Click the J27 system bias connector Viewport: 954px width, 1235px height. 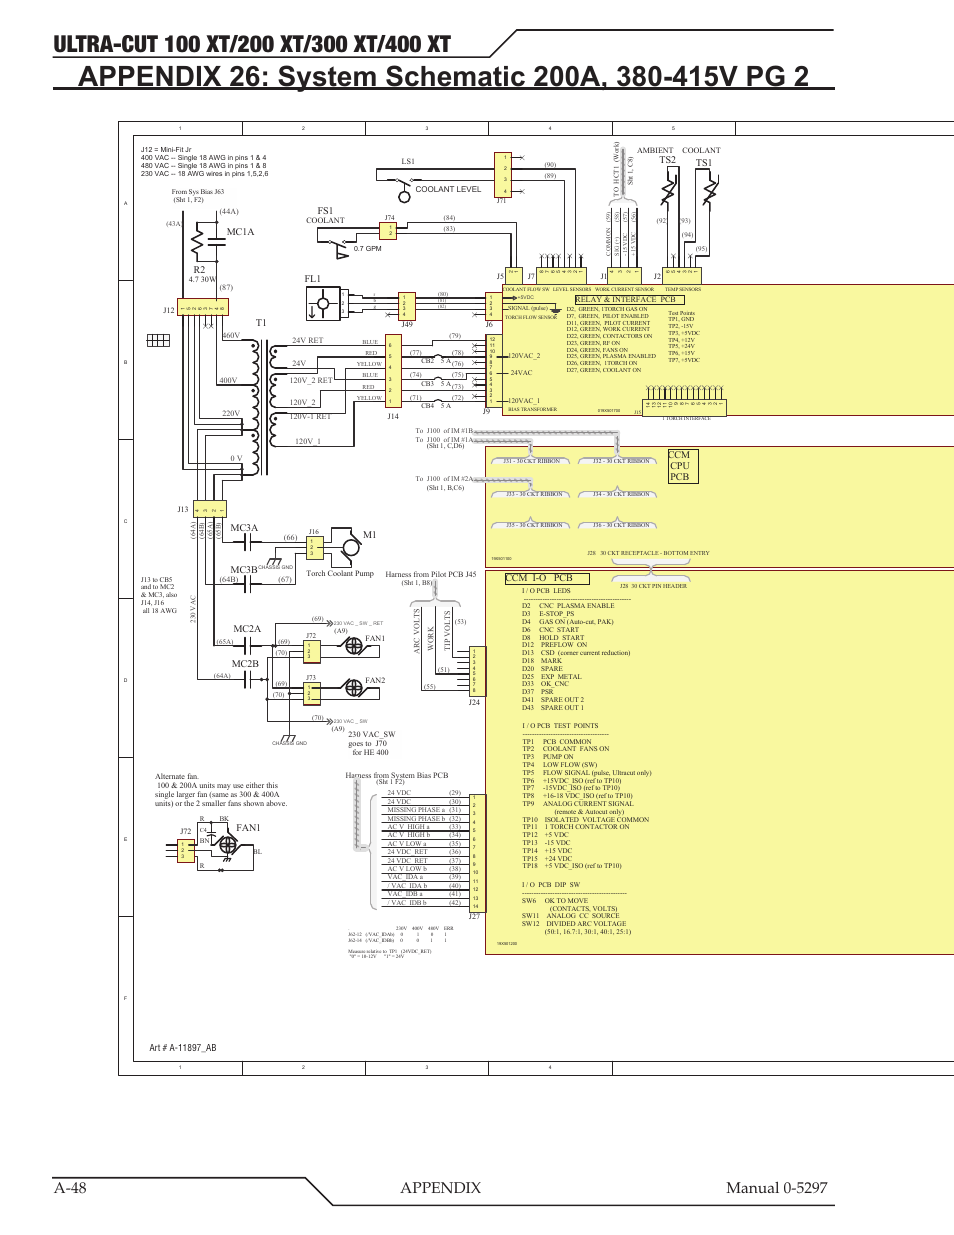tap(476, 853)
